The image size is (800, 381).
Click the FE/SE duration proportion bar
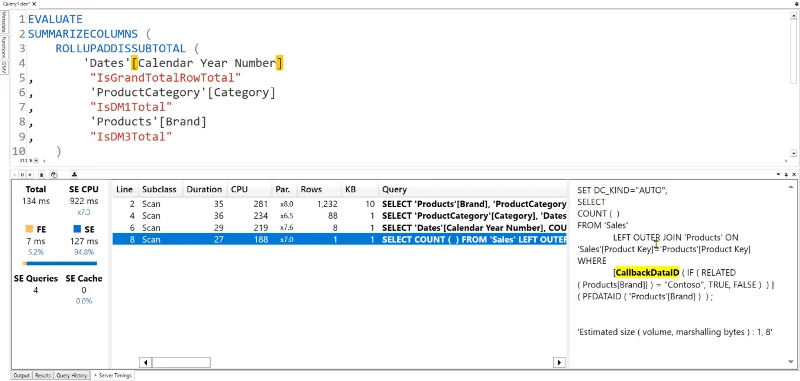[x=60, y=263]
